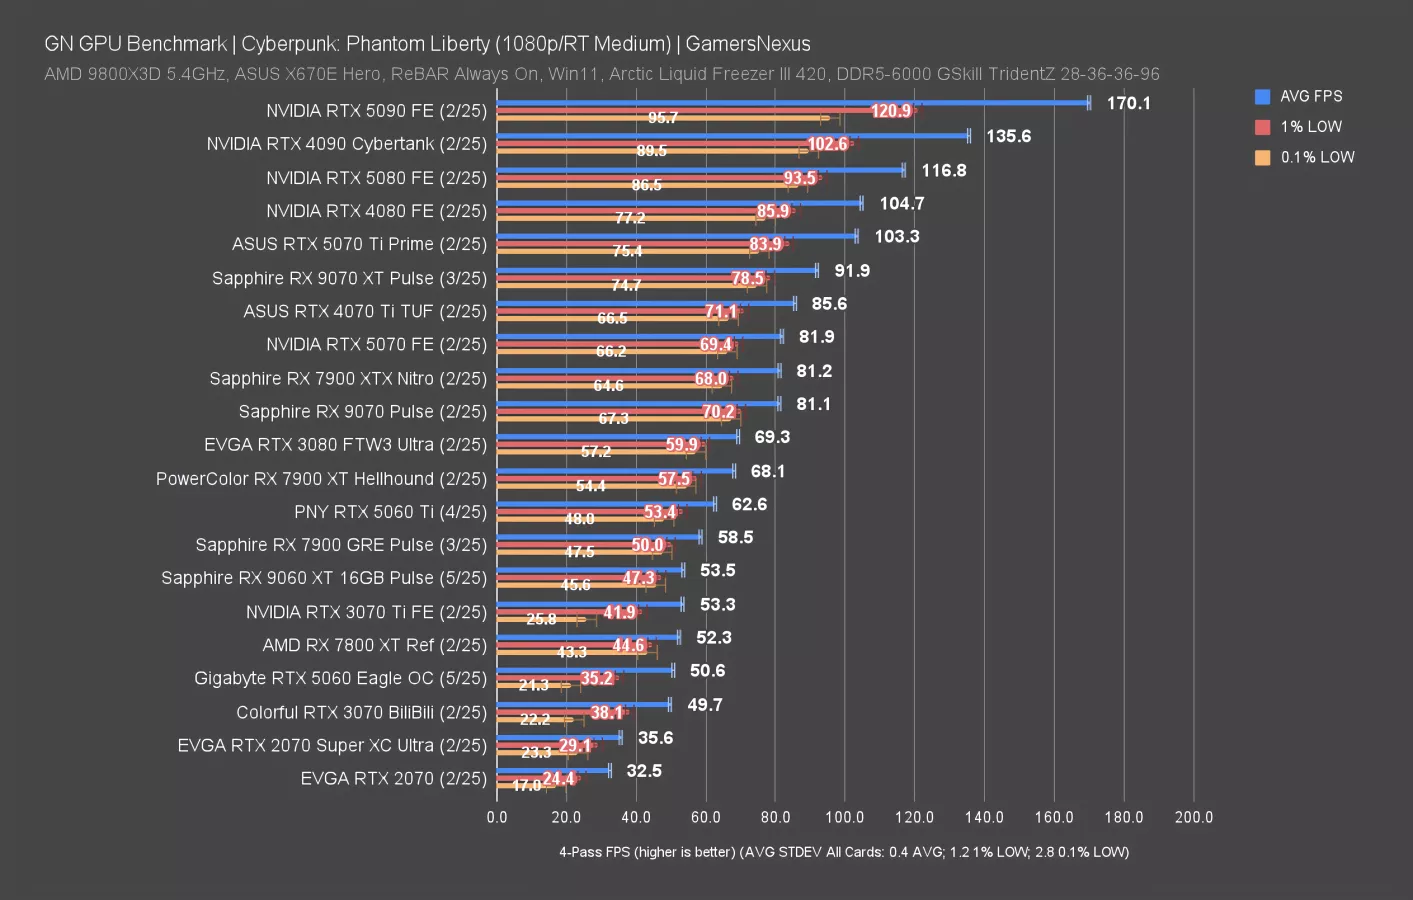Select the EVGA RTX 3080 FTW3 Ultra label

pyautogui.click(x=345, y=445)
